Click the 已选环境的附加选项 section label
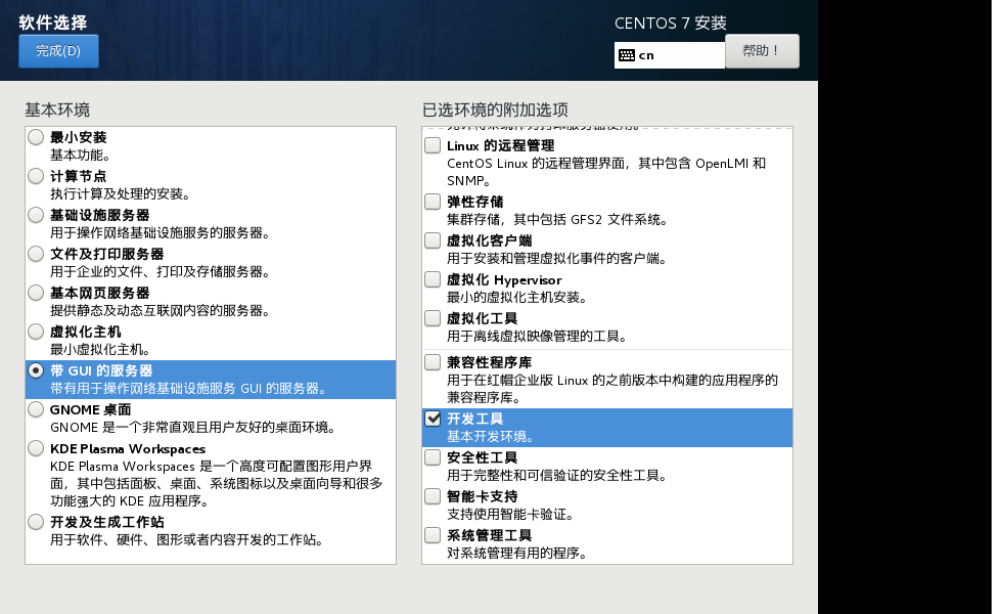 [495, 110]
